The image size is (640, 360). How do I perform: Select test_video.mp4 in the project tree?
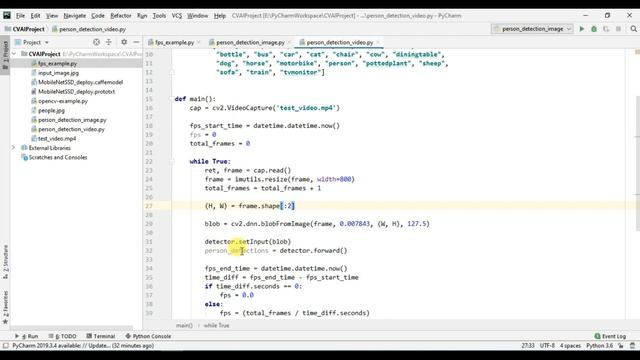(57, 139)
